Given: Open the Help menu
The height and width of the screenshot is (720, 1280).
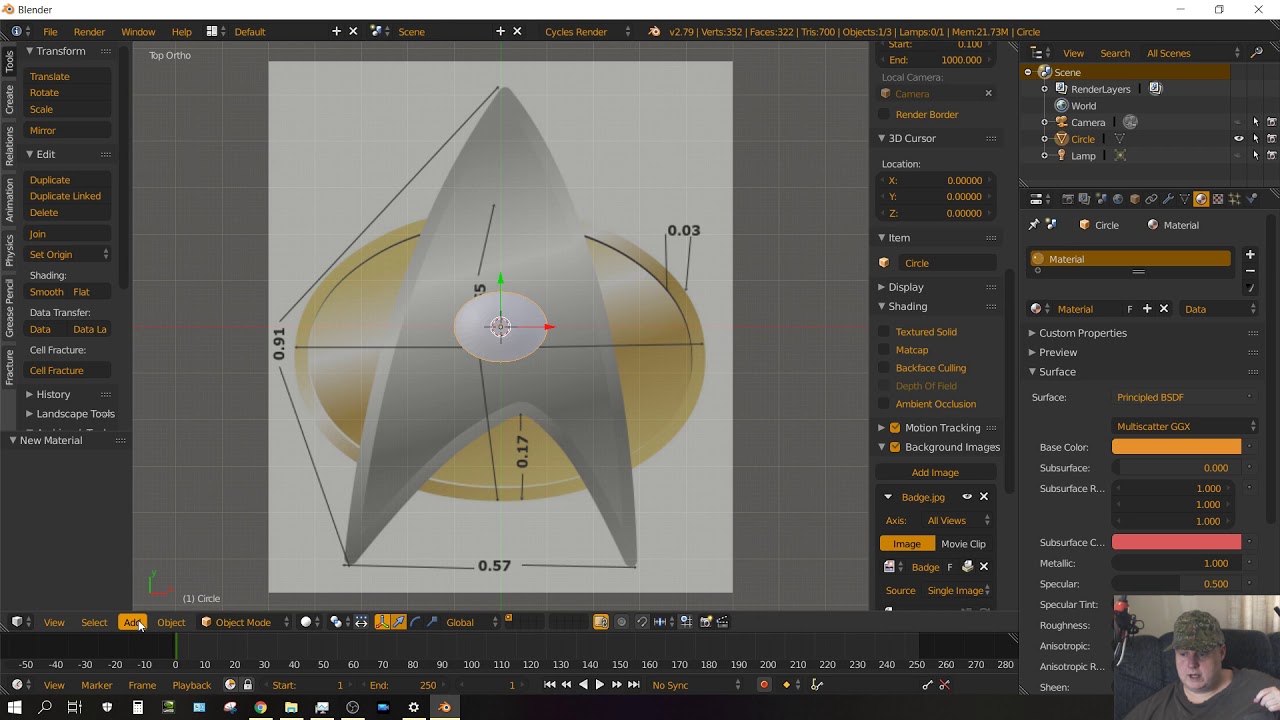Looking at the screenshot, I should [181, 32].
